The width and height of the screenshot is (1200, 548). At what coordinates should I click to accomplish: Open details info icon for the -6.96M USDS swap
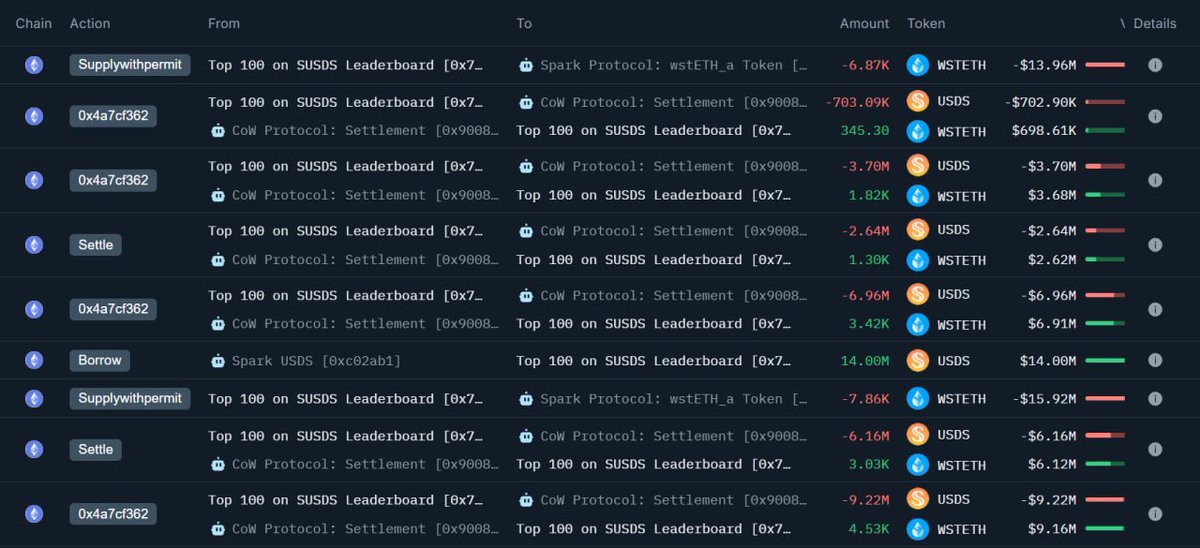click(x=1155, y=309)
